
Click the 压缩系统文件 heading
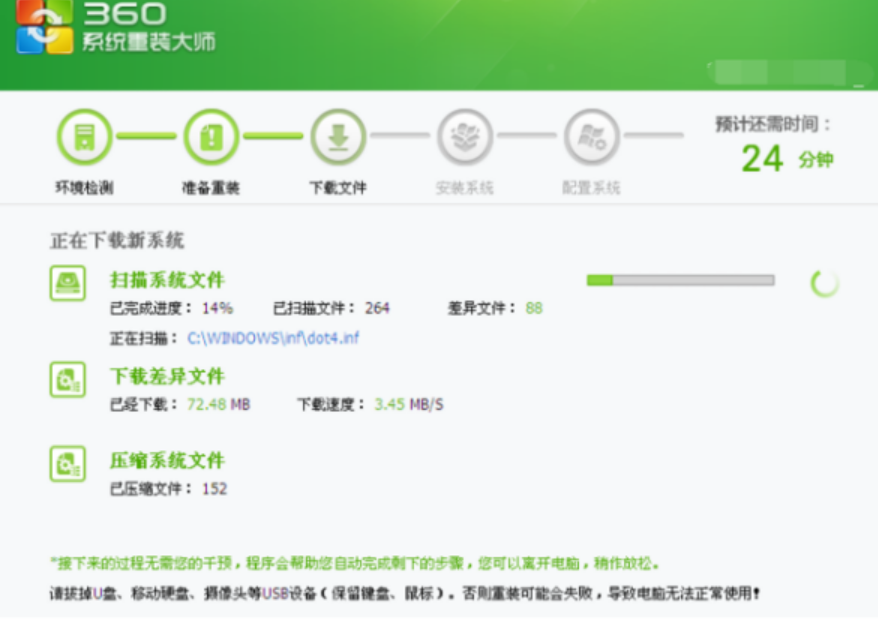pyautogui.click(x=167, y=460)
